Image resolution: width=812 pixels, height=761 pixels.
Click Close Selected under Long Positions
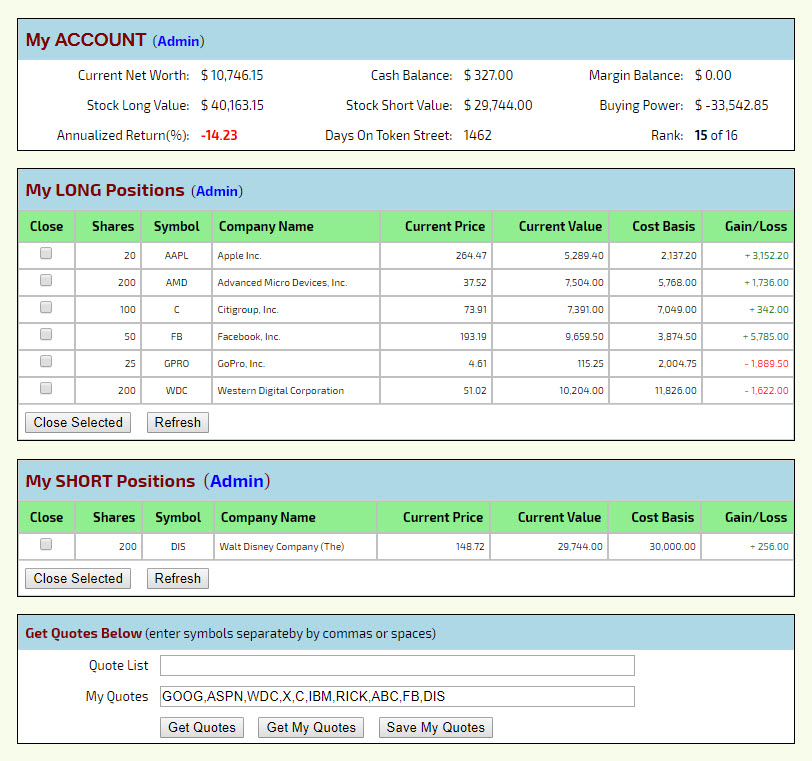[x=78, y=423]
